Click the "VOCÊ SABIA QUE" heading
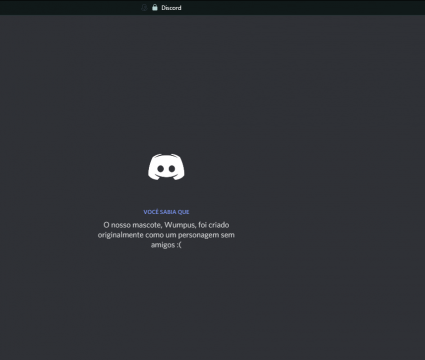 click(x=166, y=212)
